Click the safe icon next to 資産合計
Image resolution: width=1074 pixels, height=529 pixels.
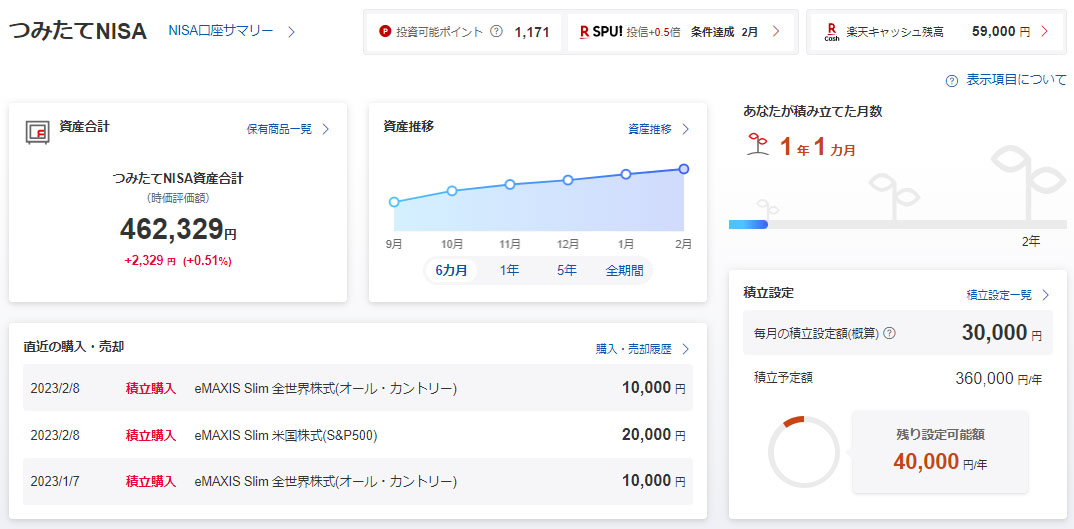pos(38,132)
